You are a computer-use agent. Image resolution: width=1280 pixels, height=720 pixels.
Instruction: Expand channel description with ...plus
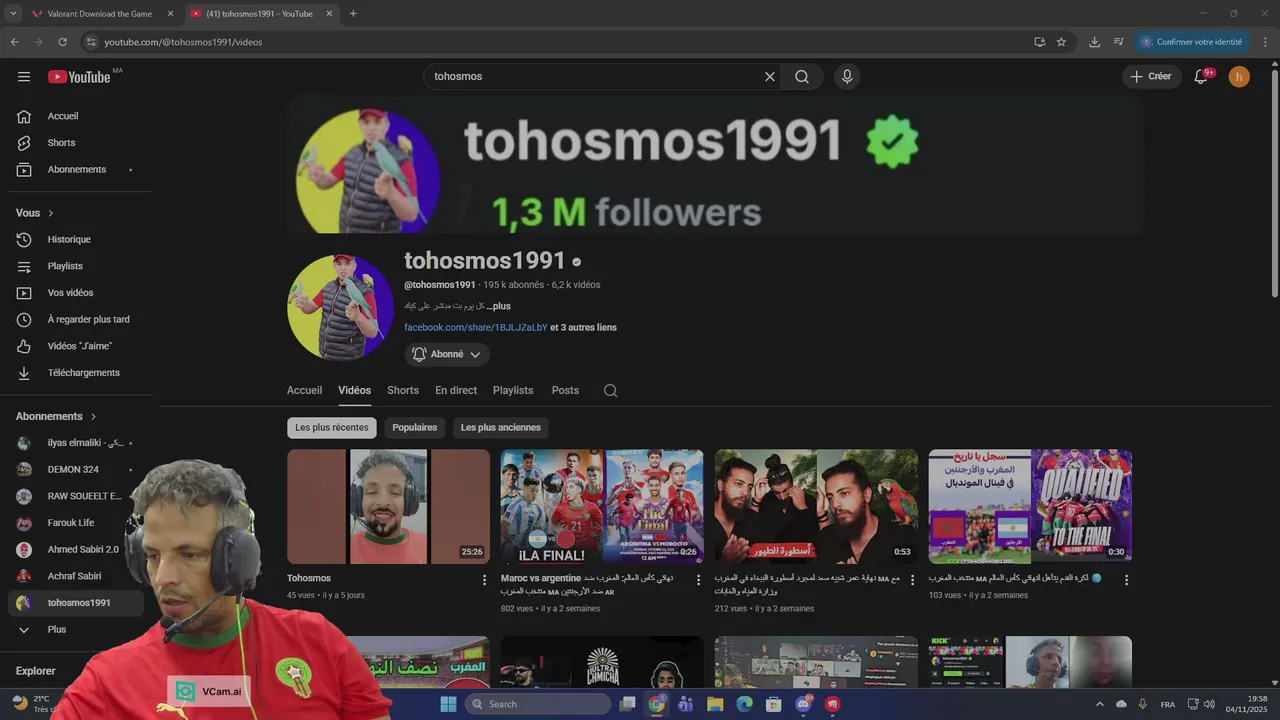[x=499, y=306]
